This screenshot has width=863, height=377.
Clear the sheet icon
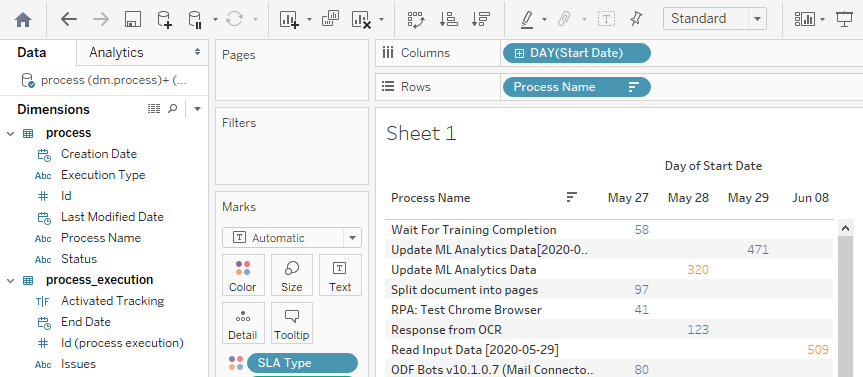point(361,20)
